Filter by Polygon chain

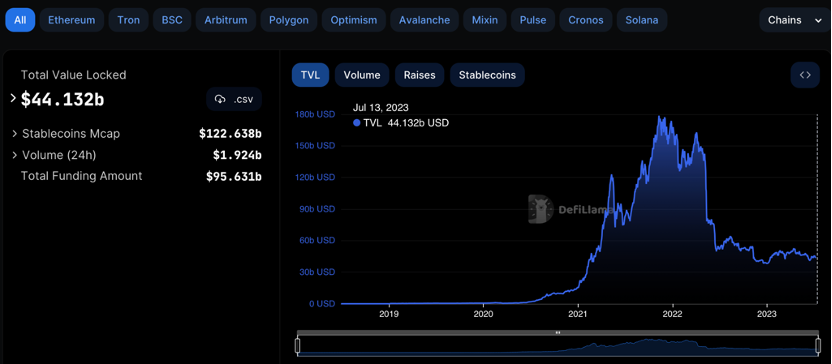(x=289, y=20)
